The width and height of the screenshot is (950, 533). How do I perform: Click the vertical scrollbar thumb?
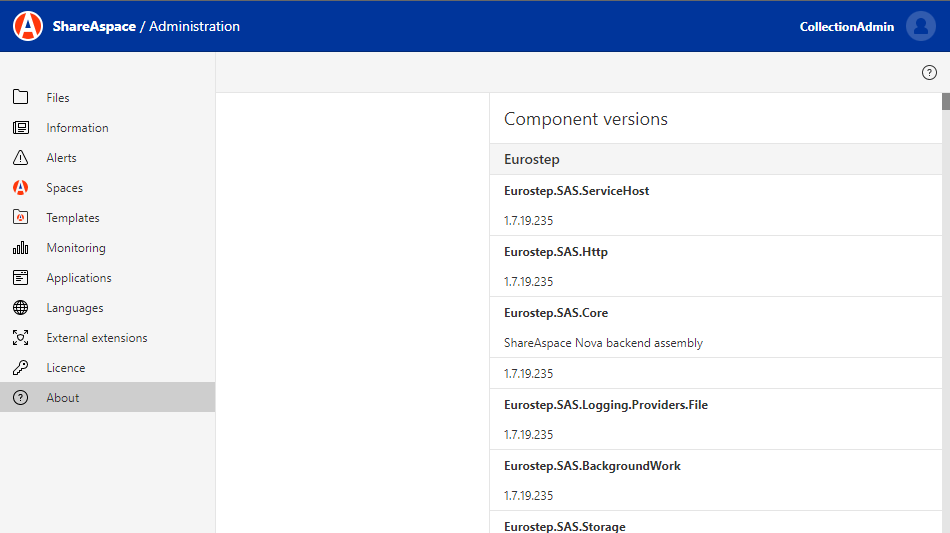pos(945,101)
